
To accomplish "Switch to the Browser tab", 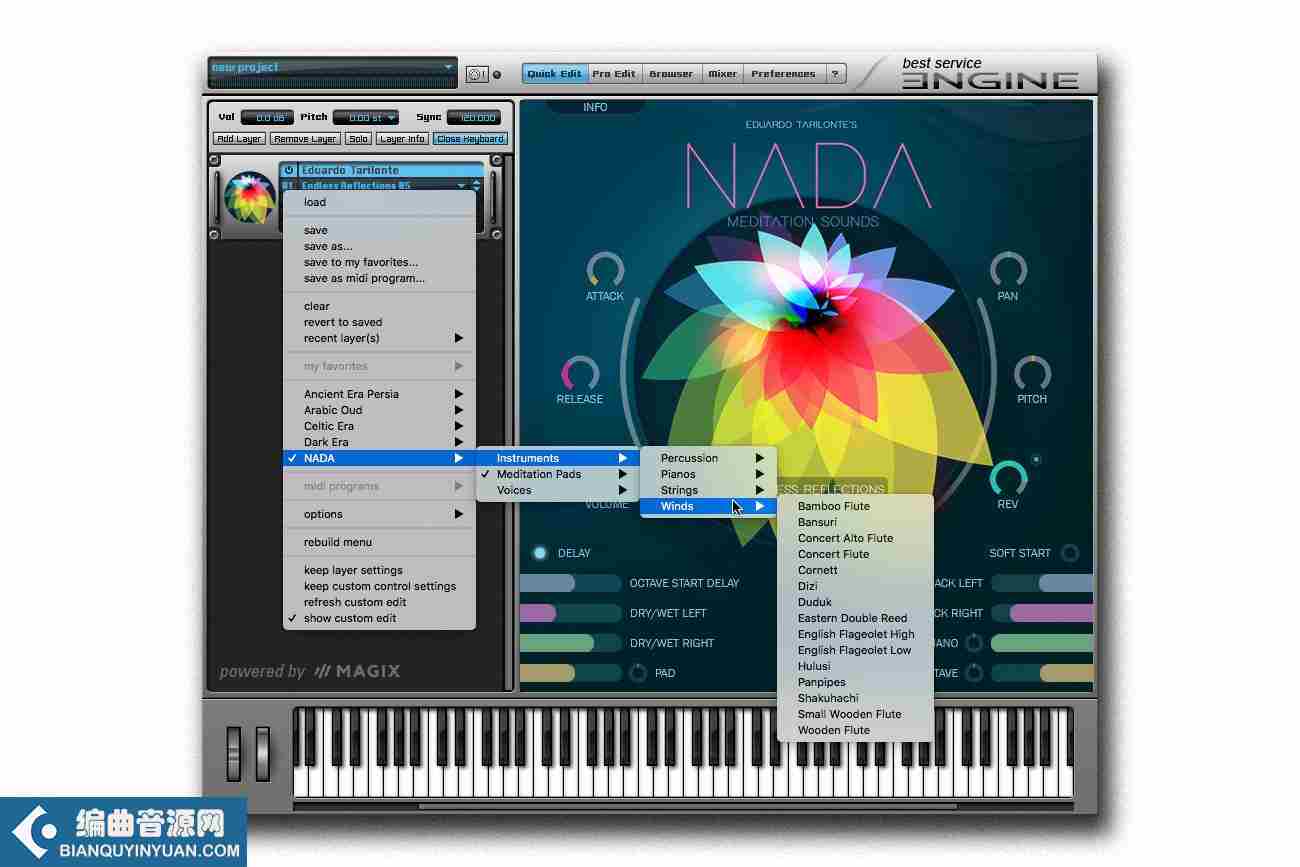I will click(x=671, y=74).
